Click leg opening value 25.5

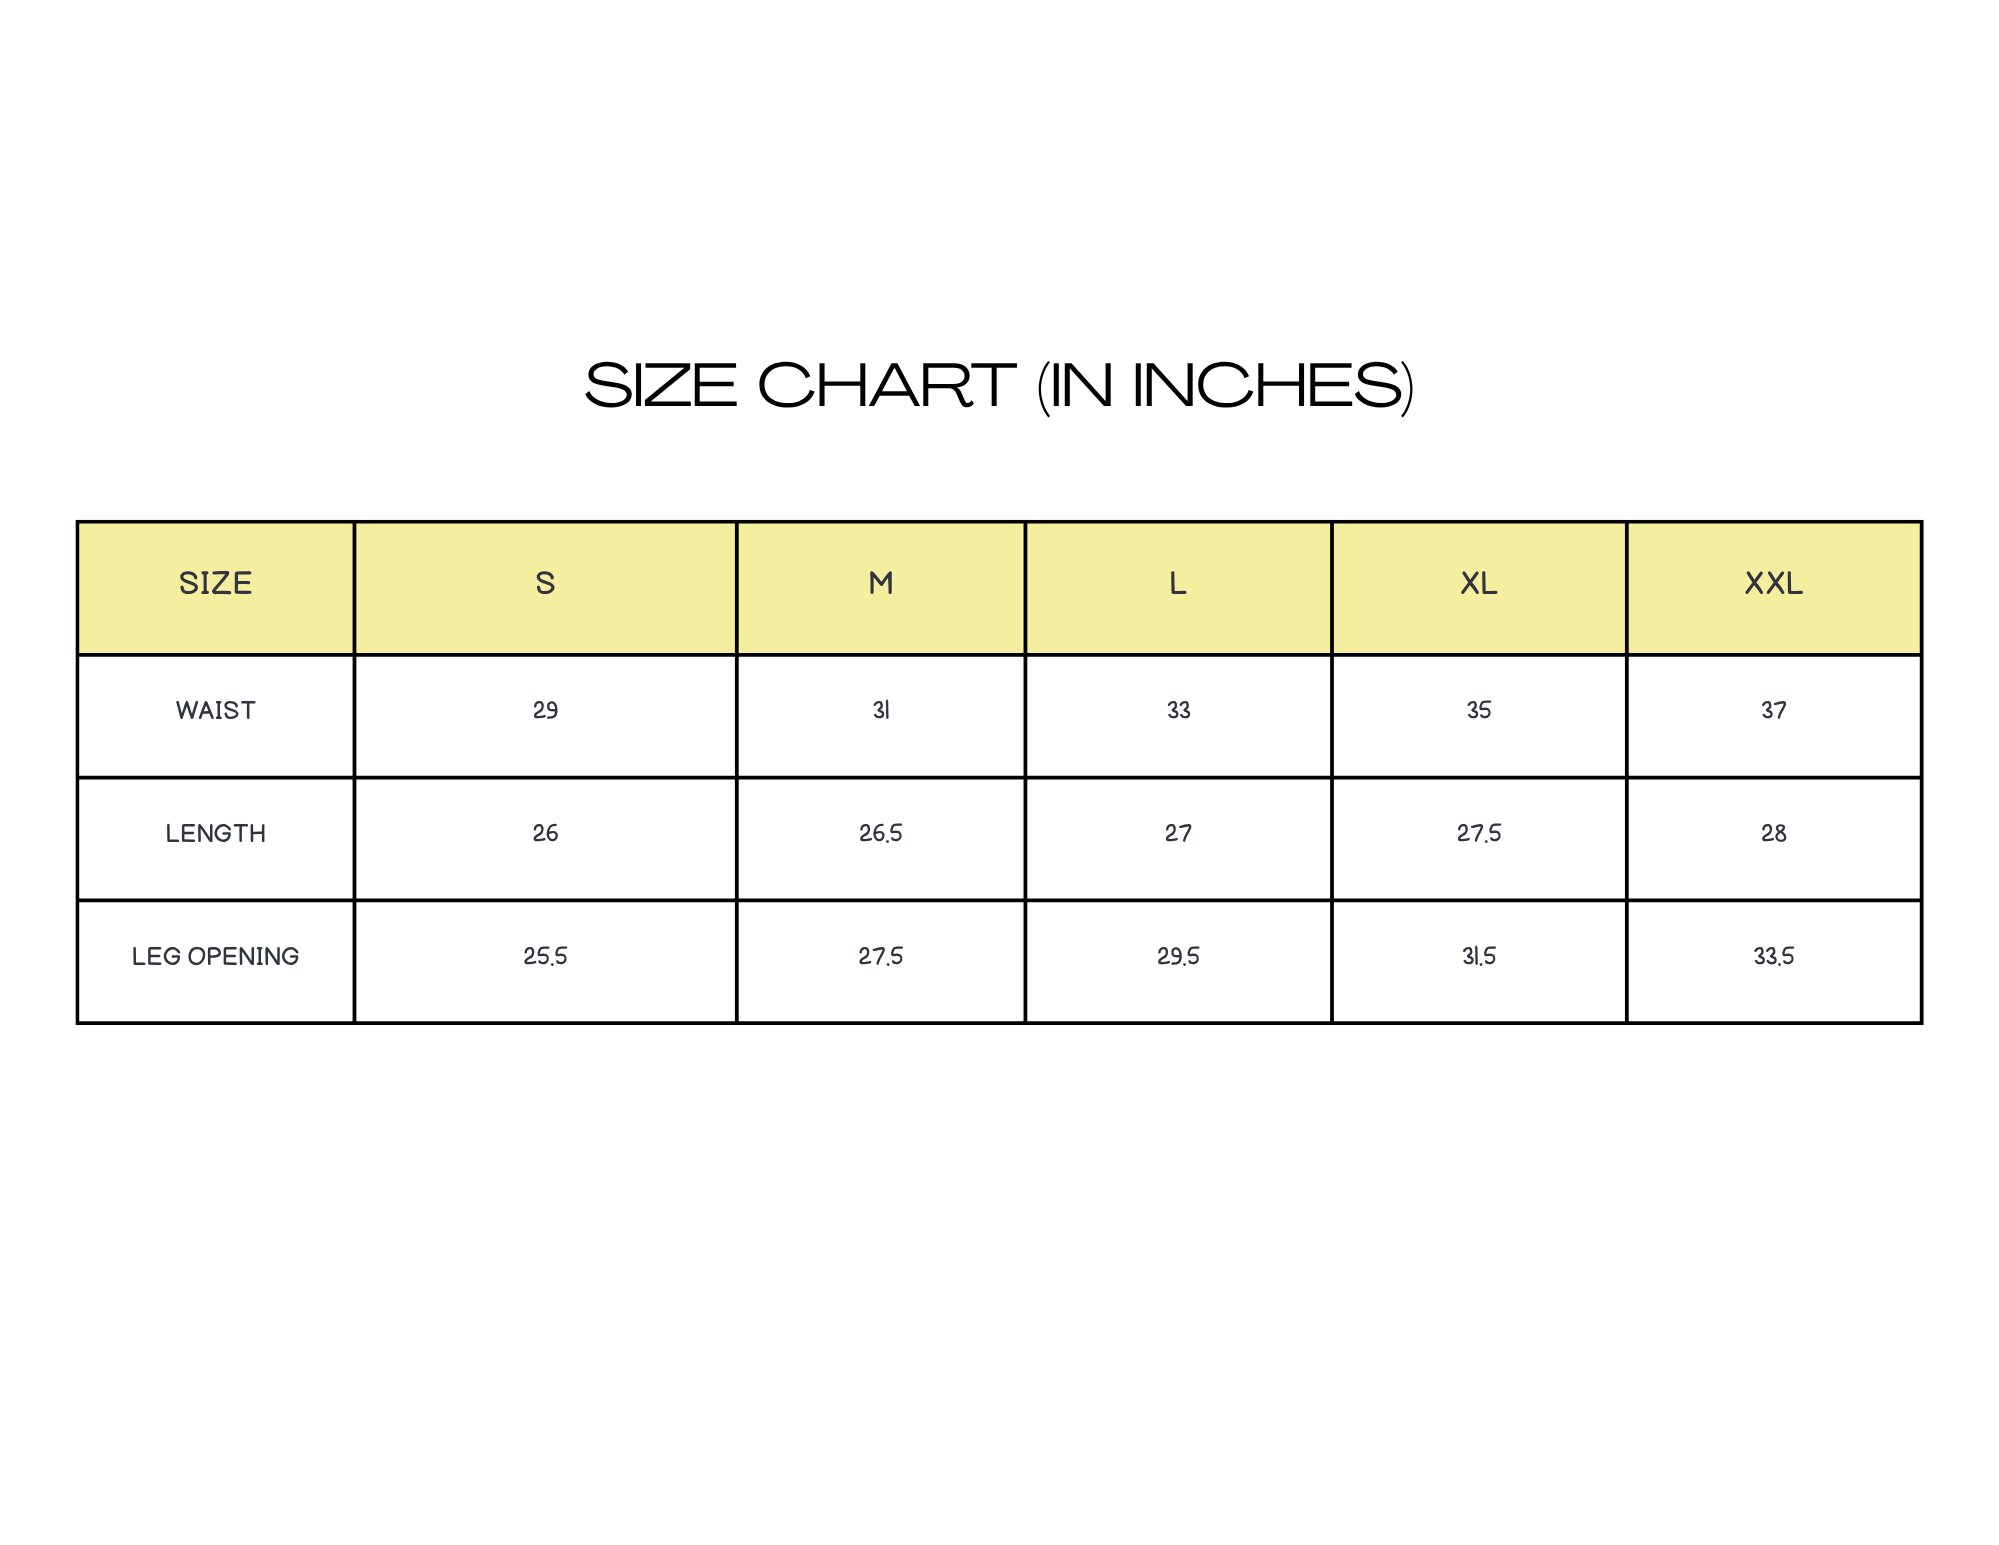tap(545, 956)
